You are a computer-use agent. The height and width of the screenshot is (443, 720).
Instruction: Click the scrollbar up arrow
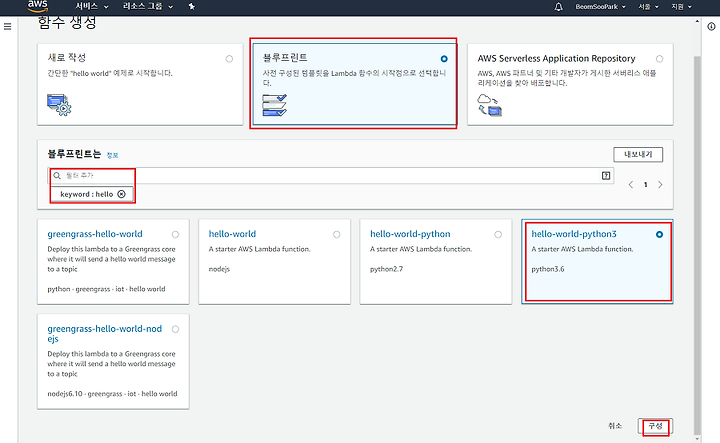(x=697, y=21)
